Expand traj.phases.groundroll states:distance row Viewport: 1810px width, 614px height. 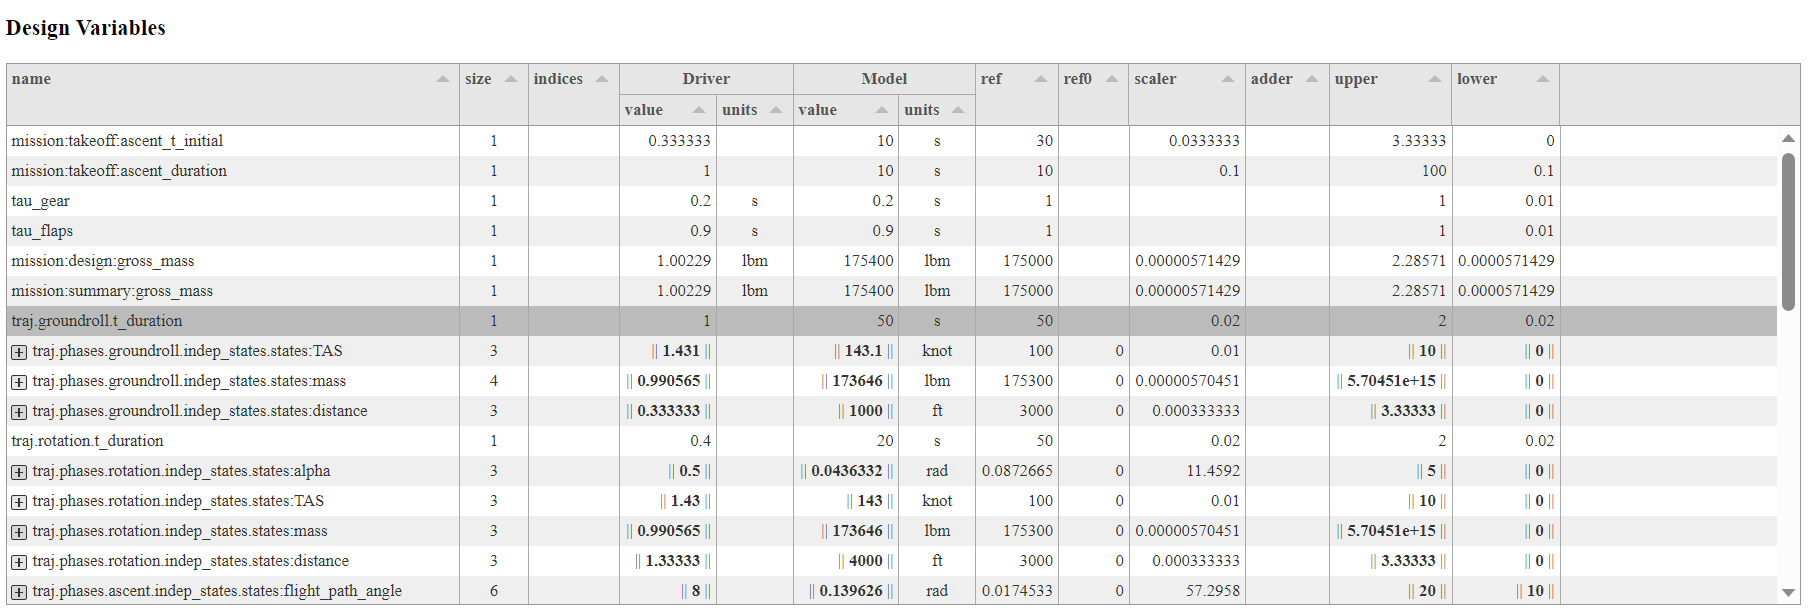coord(19,412)
